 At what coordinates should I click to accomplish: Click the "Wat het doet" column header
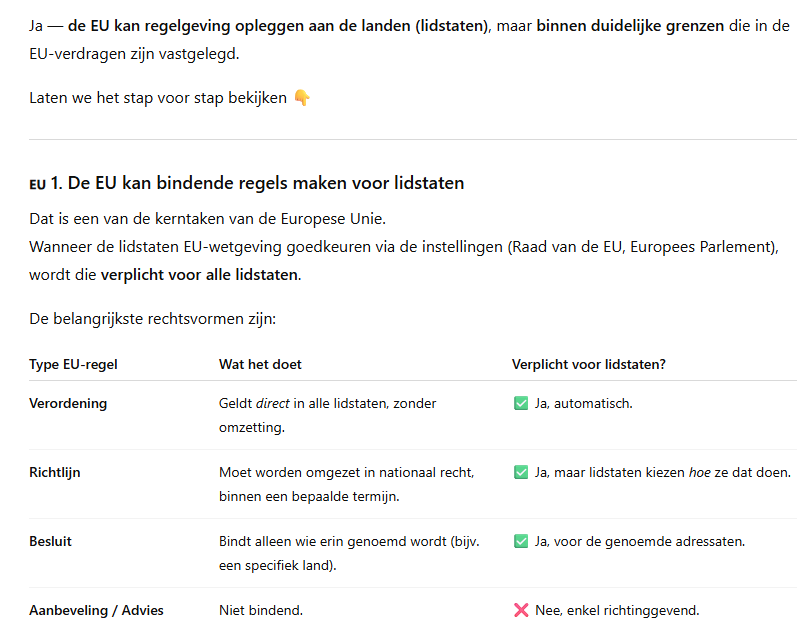(x=260, y=365)
